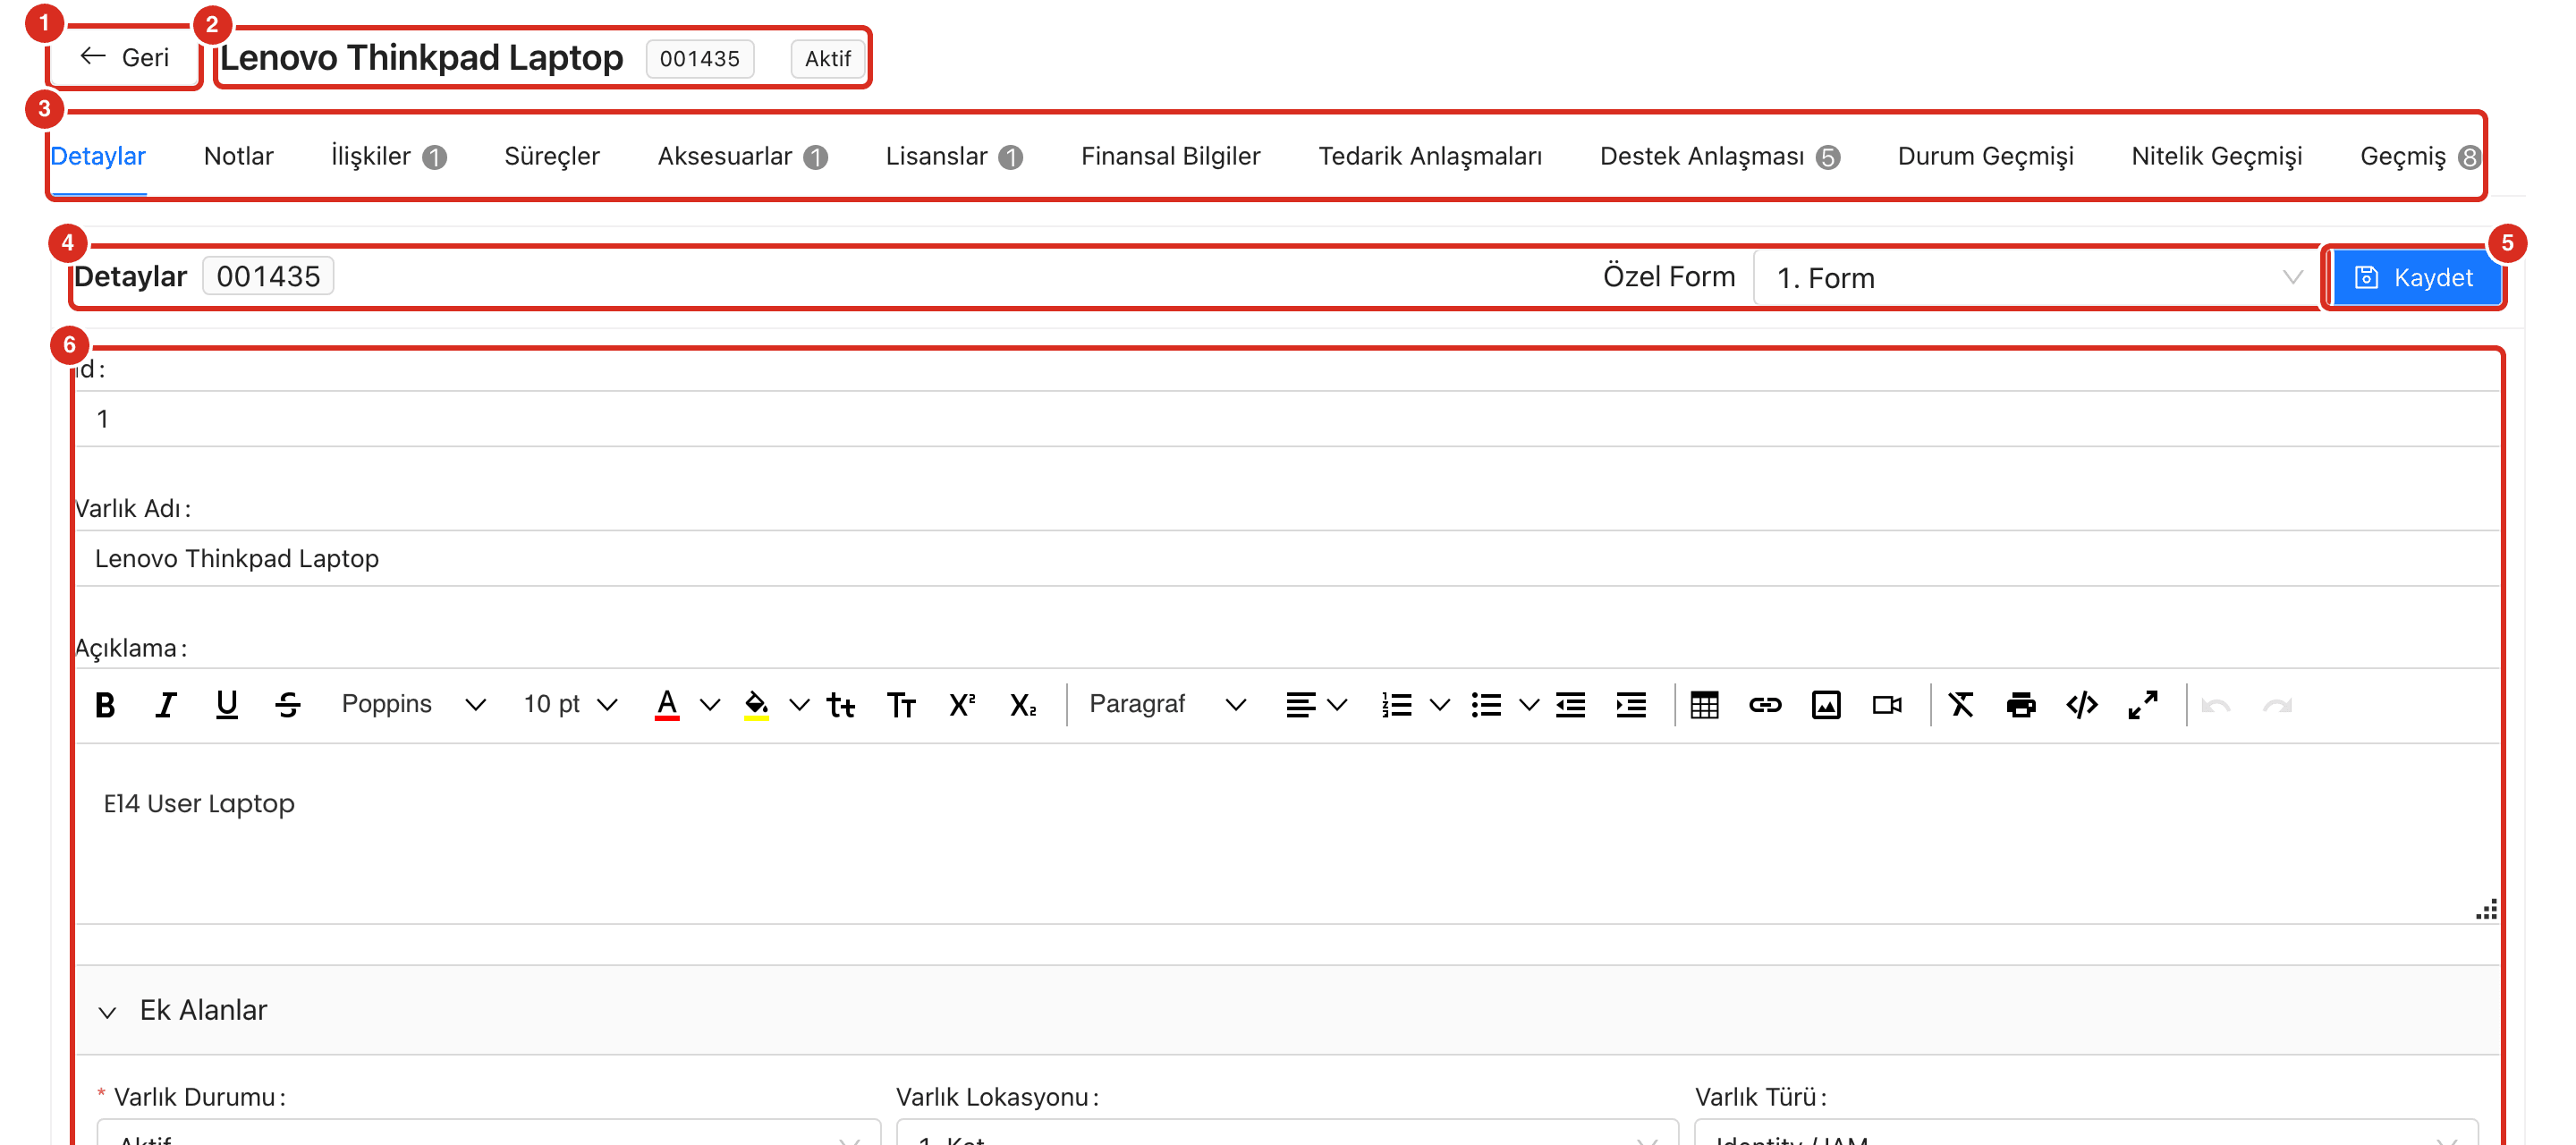This screenshot has height=1145, width=2576.
Task: Switch to the Notlar tab
Action: [239, 157]
